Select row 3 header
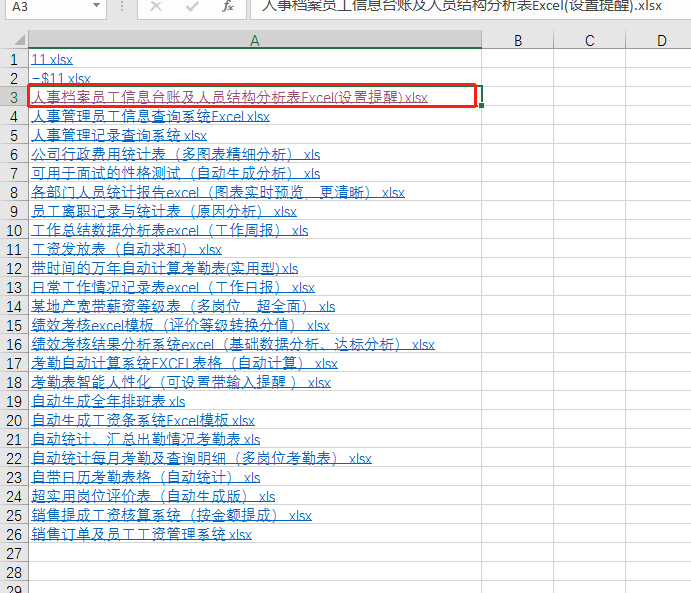Viewport: 691px width, 593px height. click(14, 97)
